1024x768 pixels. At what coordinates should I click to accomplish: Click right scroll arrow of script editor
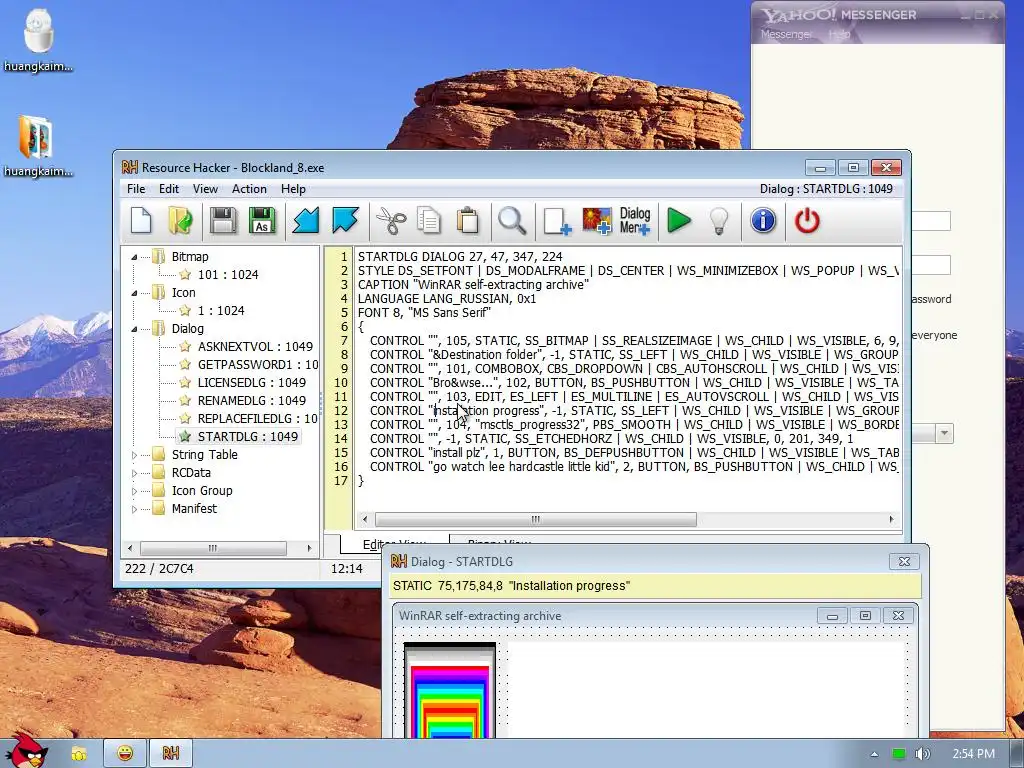pos(891,519)
